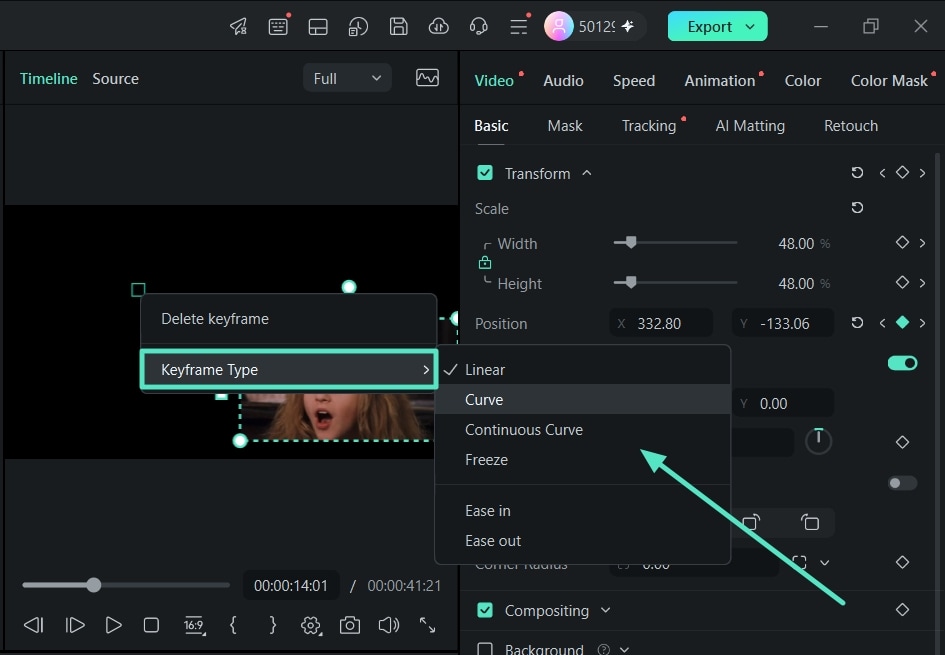Image resolution: width=945 pixels, height=655 pixels.
Task: Open the Export dropdown arrow
Action: pos(750,27)
